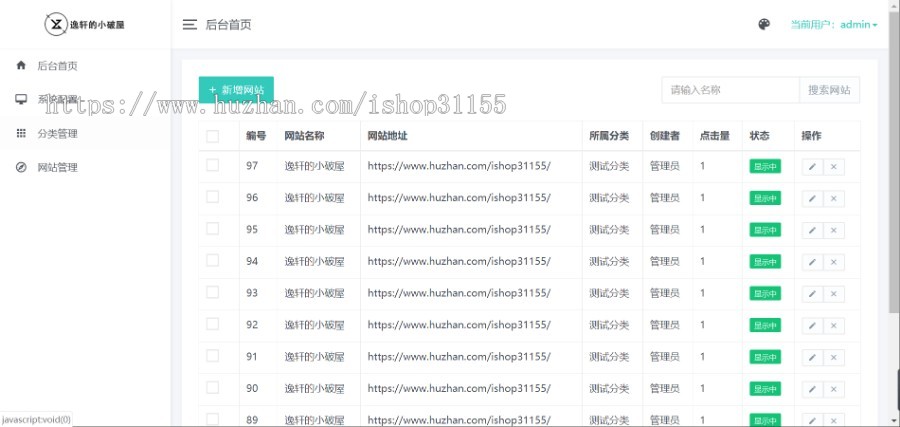The width and height of the screenshot is (900, 427).
Task: Edit row 95 with pencil icon
Action: pos(812,230)
